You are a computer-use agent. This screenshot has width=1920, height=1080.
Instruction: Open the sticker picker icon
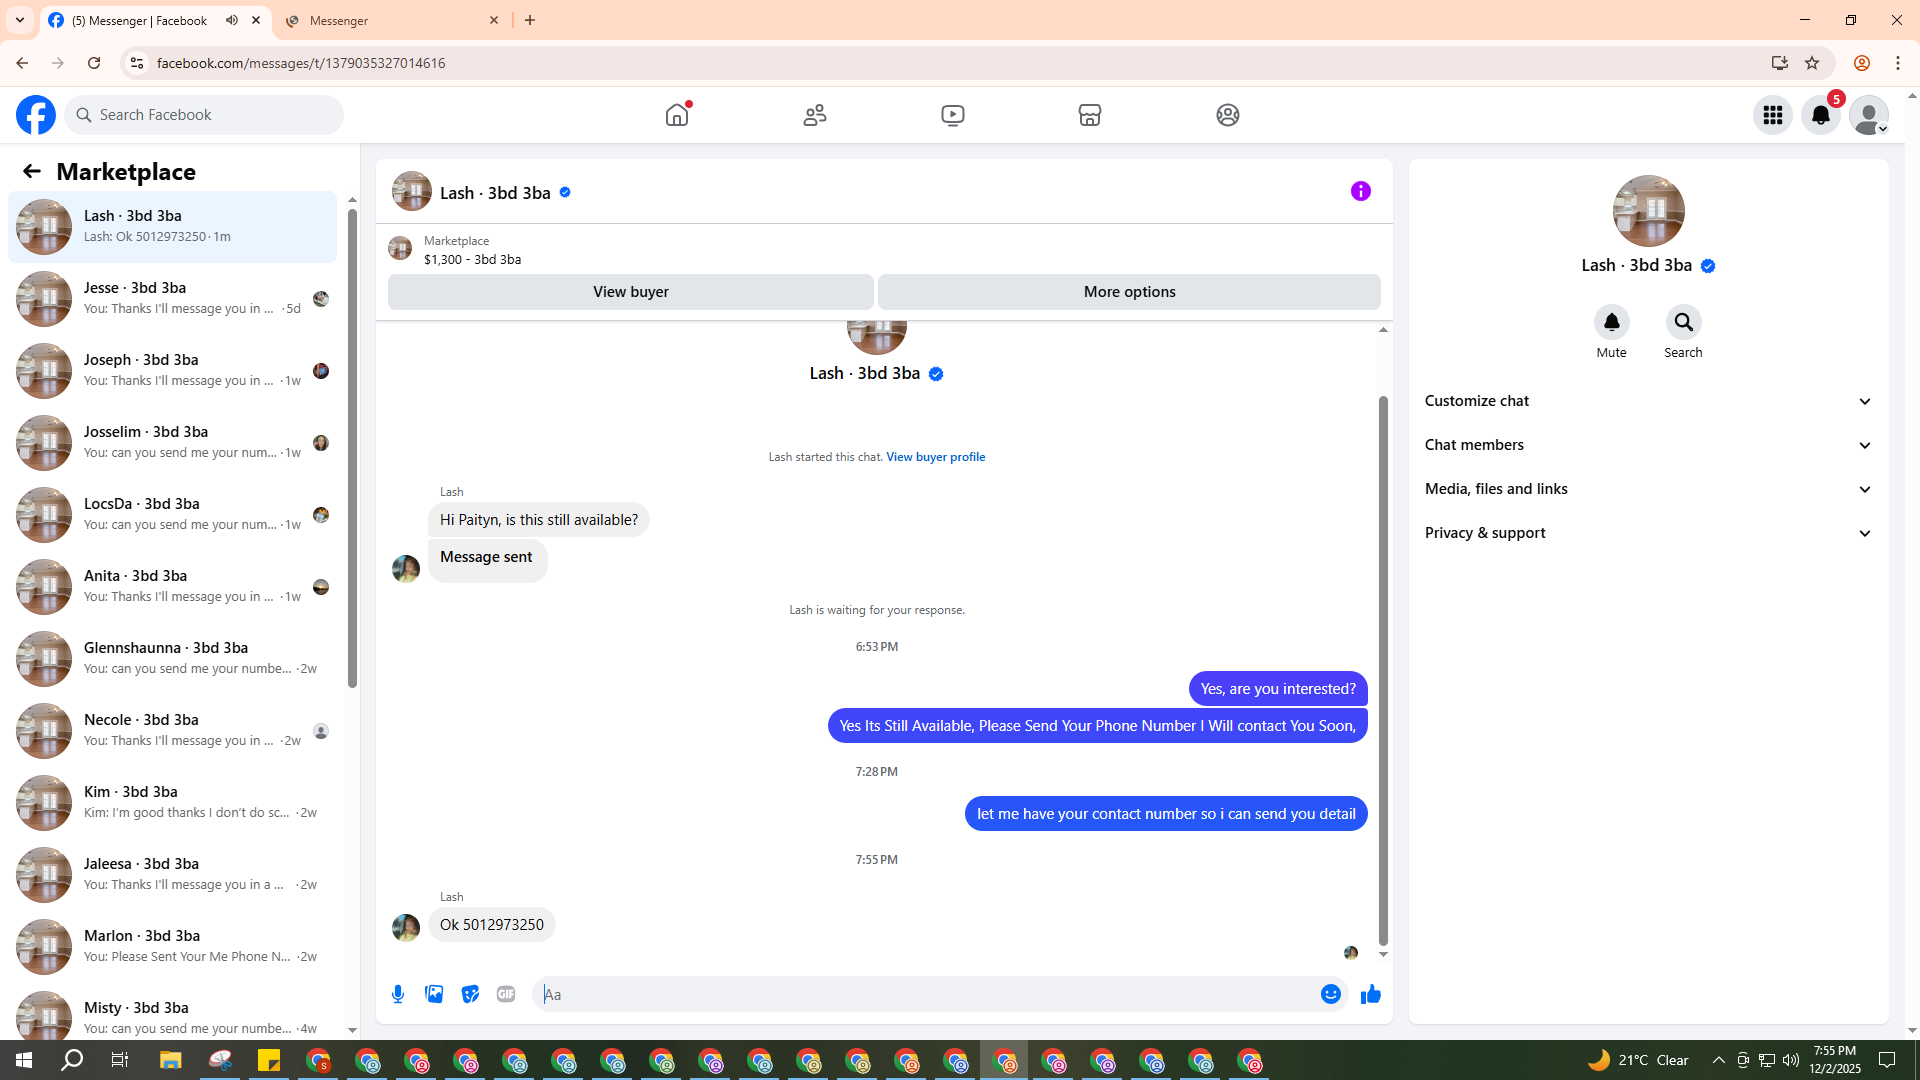(x=470, y=994)
